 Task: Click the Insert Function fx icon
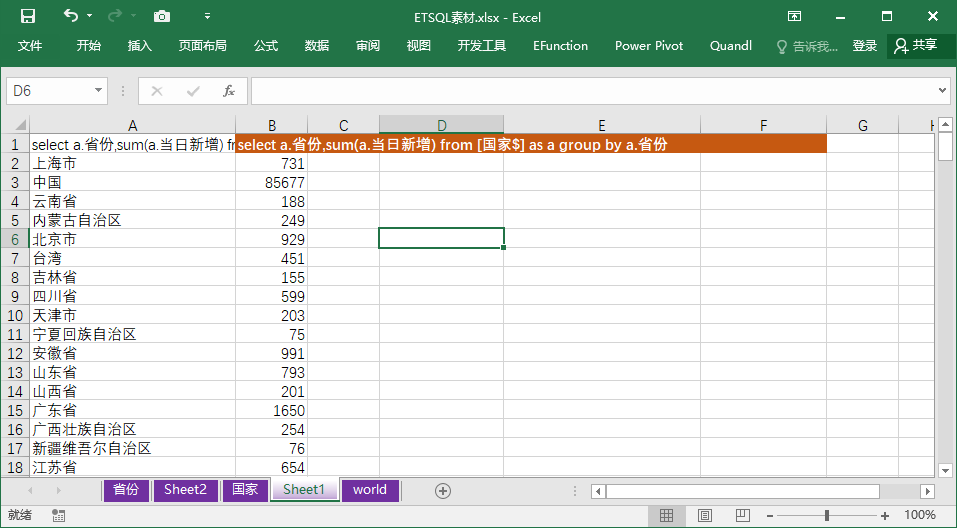click(x=229, y=91)
